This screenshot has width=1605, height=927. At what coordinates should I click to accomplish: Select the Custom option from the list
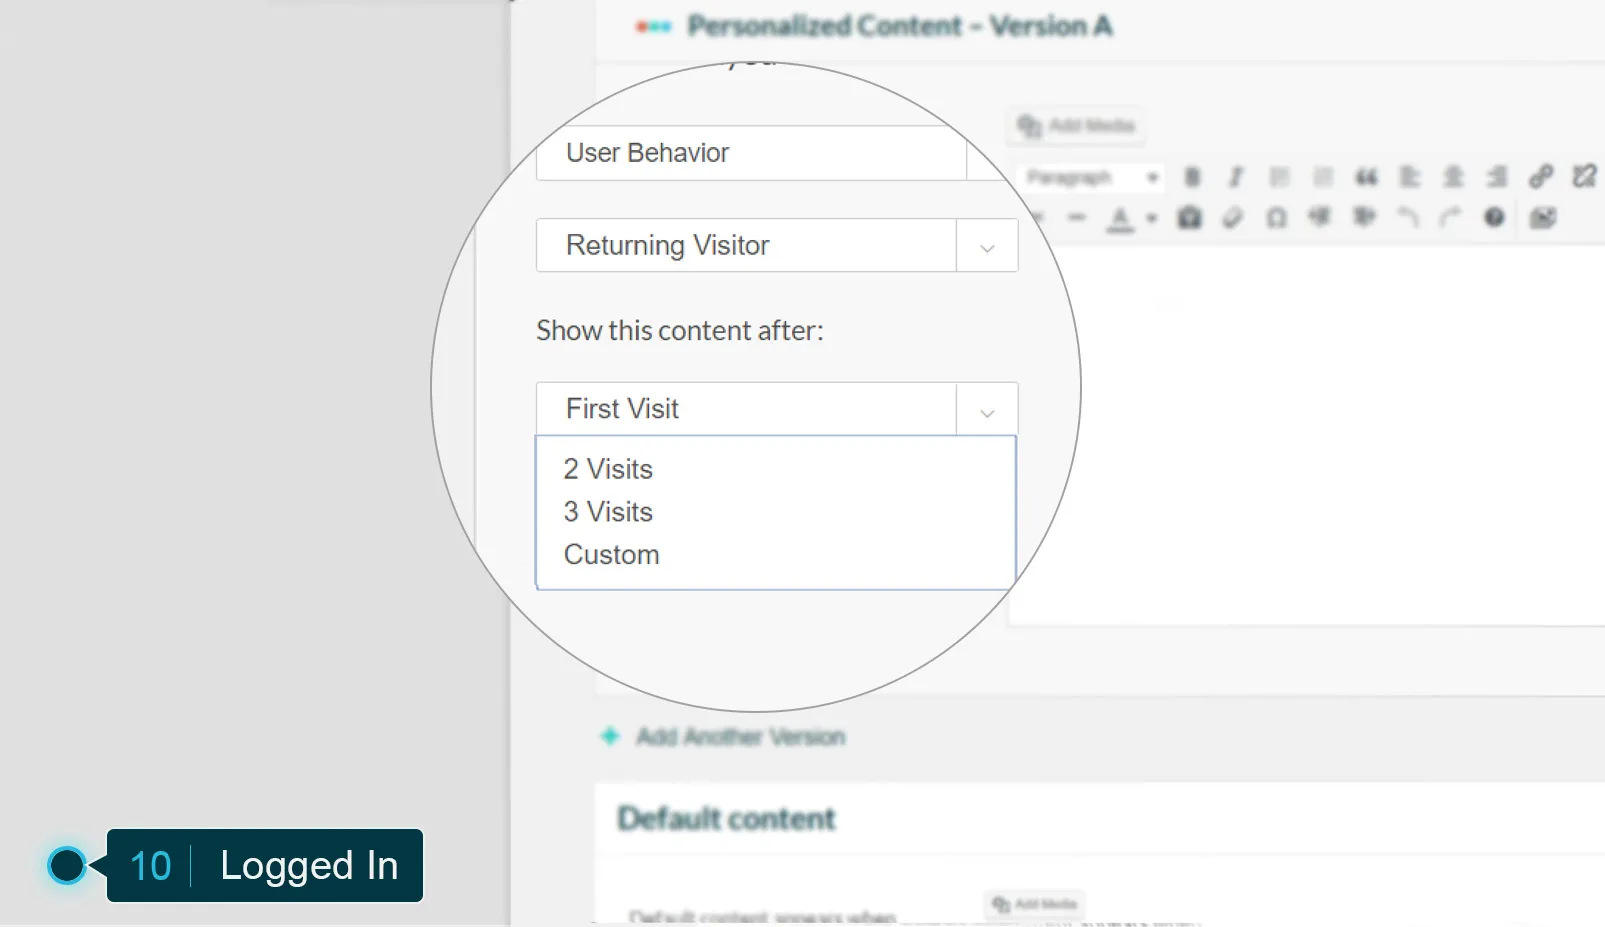coord(611,554)
